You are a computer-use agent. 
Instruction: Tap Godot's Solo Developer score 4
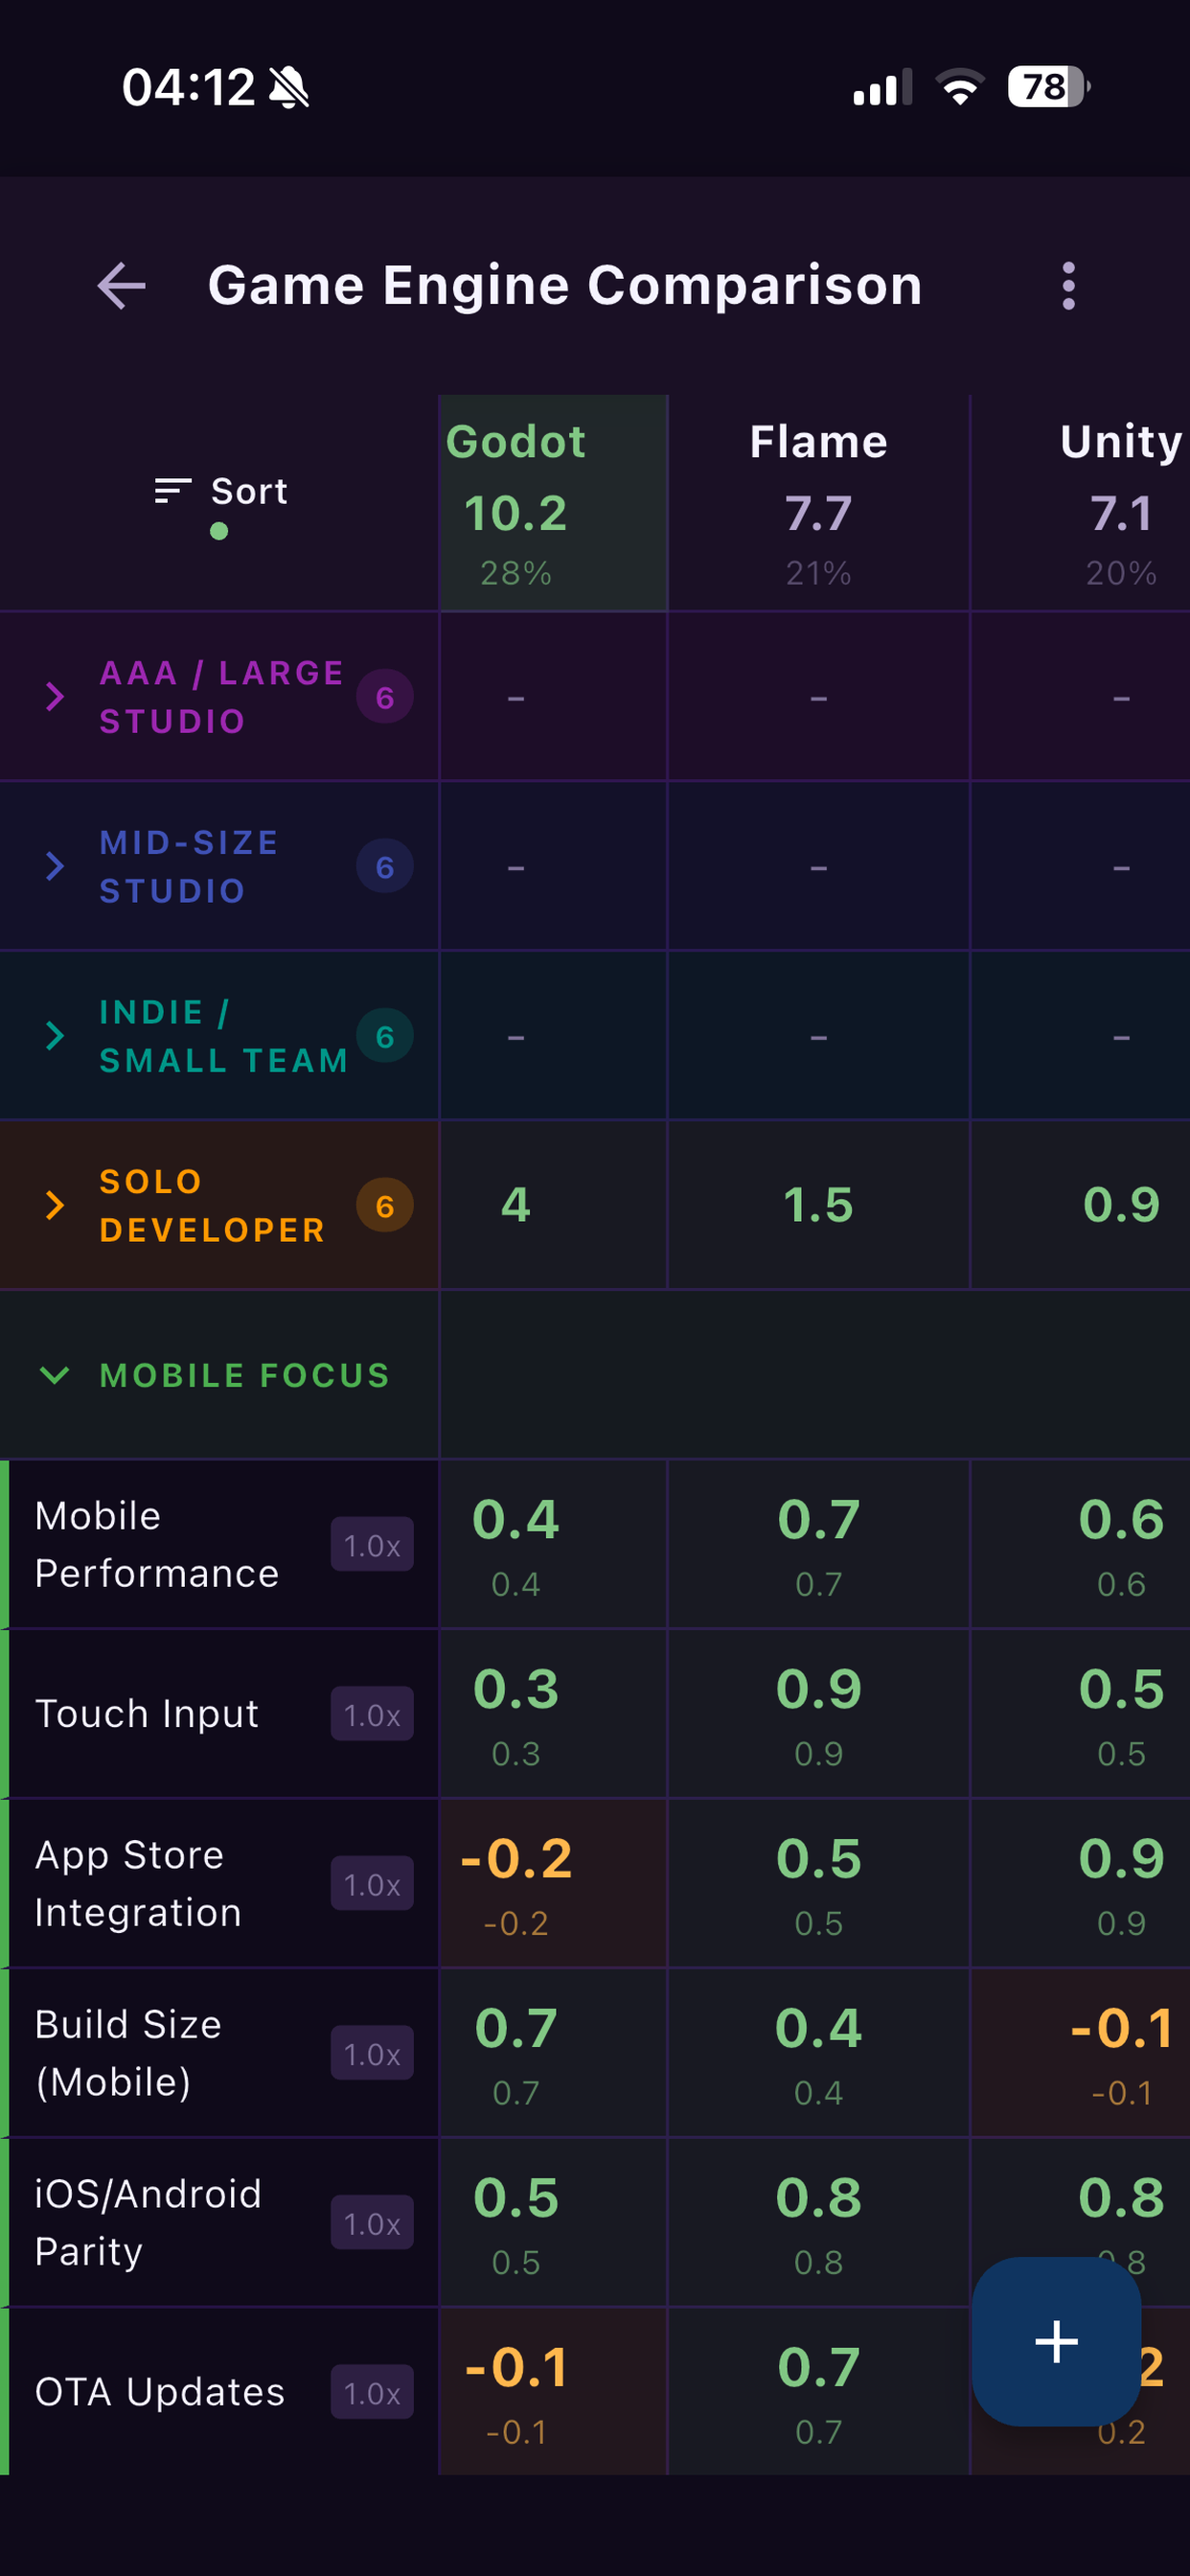553,1205
